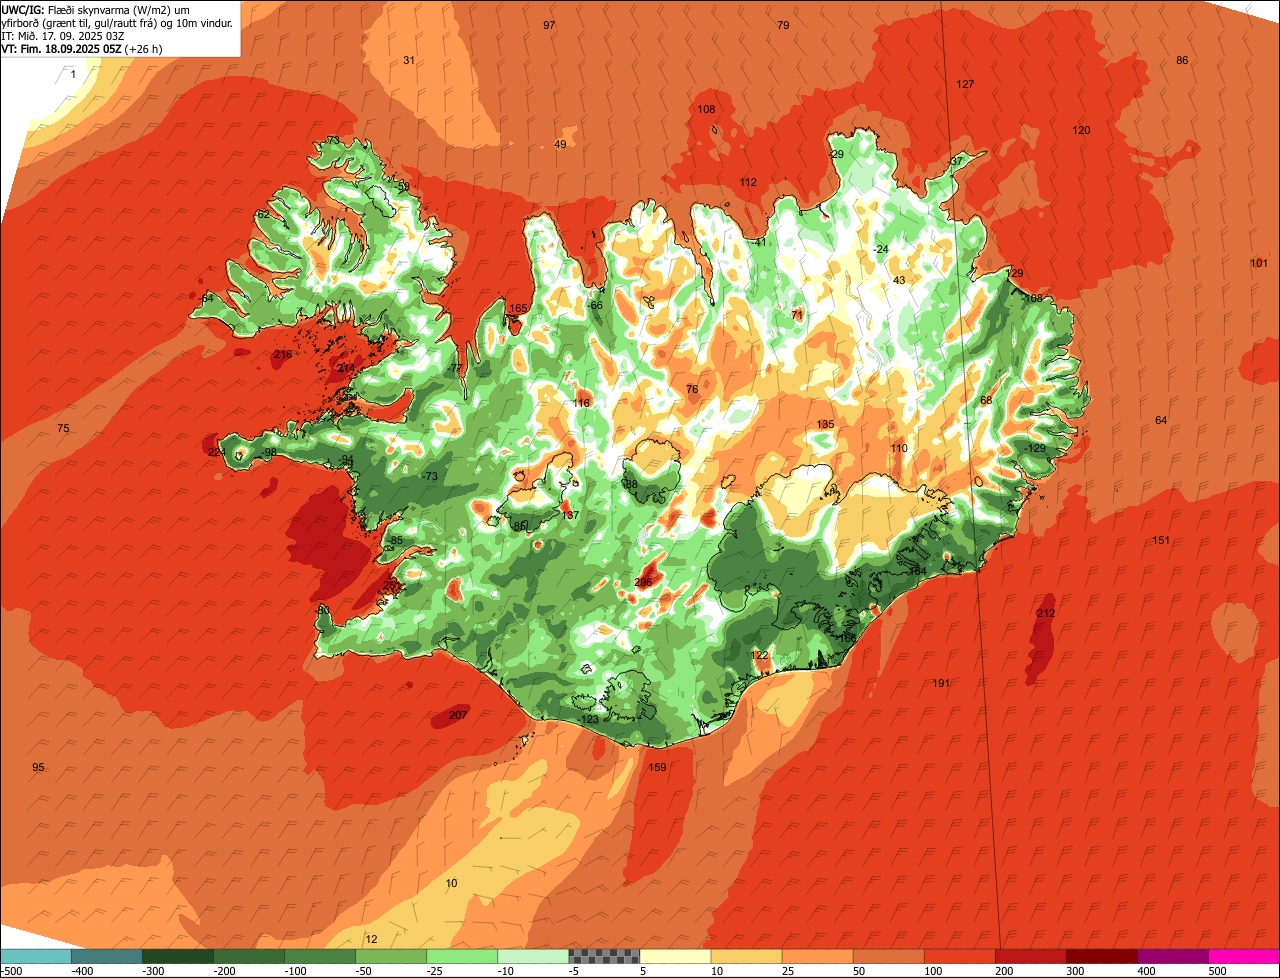The height and width of the screenshot is (978, 1280).
Task: Select the map value 116
Action: pos(582,403)
